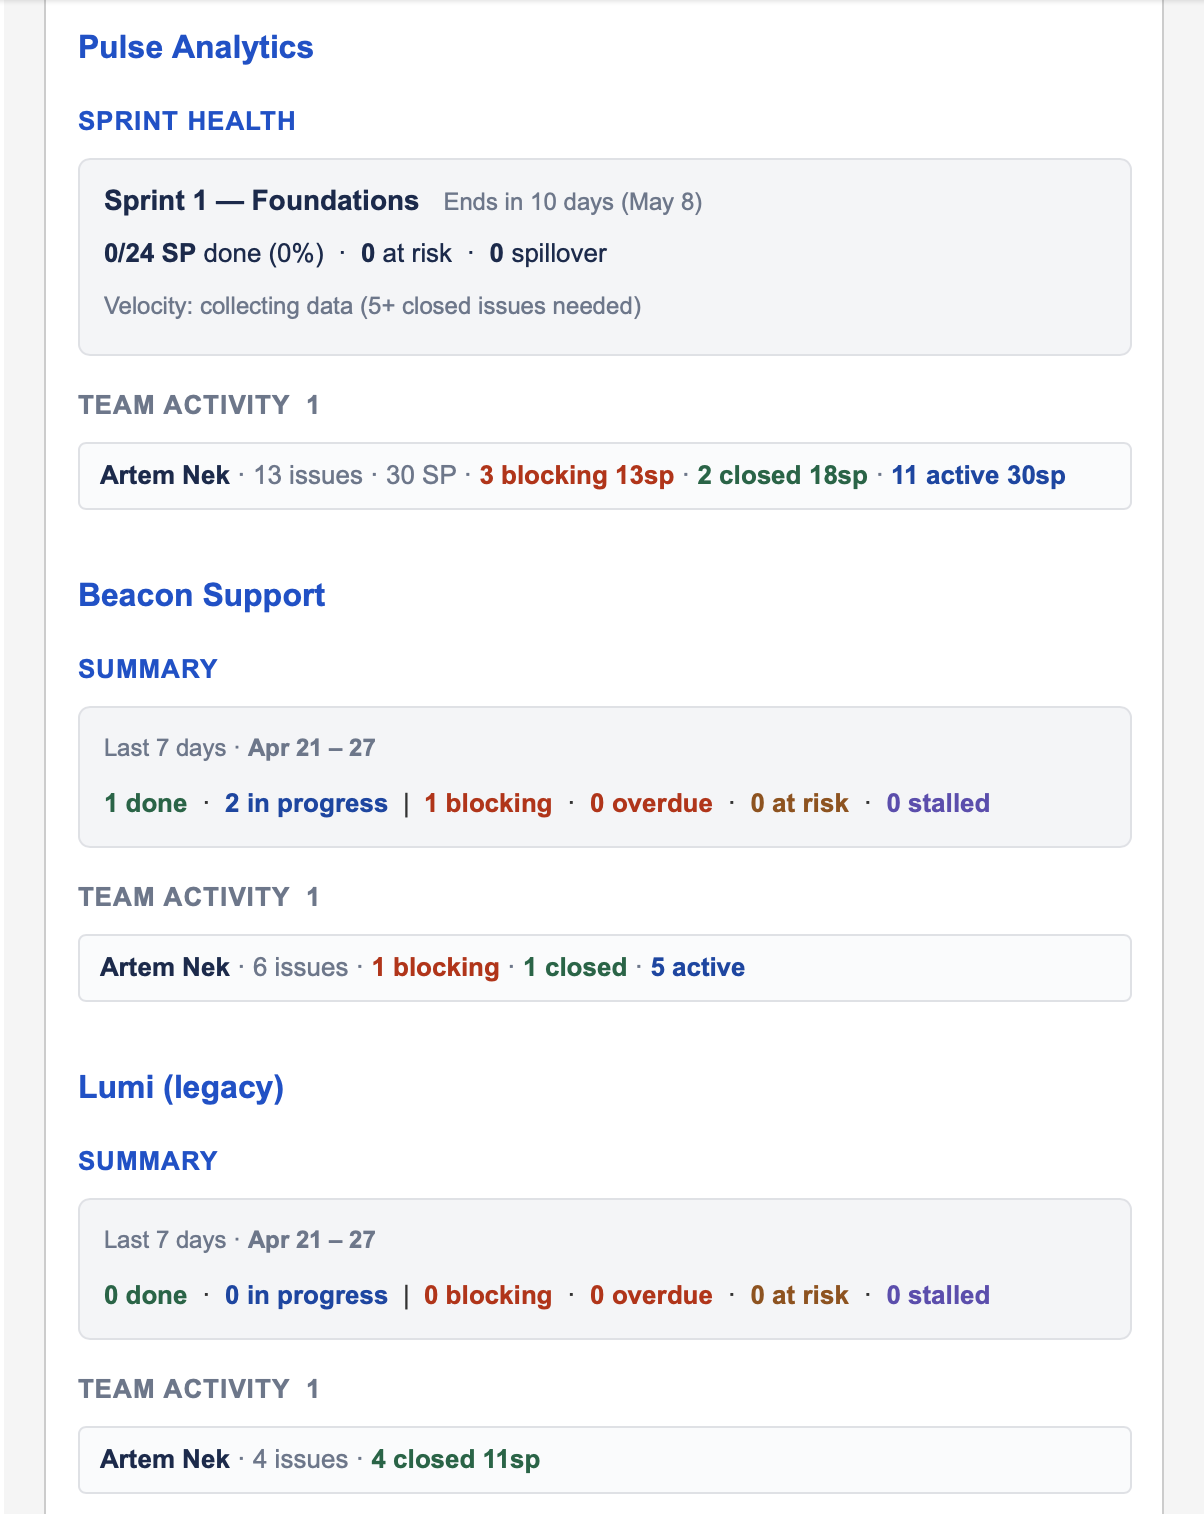Click the 1 done summary count
Viewport: 1204px width, 1514px height.
tap(146, 804)
